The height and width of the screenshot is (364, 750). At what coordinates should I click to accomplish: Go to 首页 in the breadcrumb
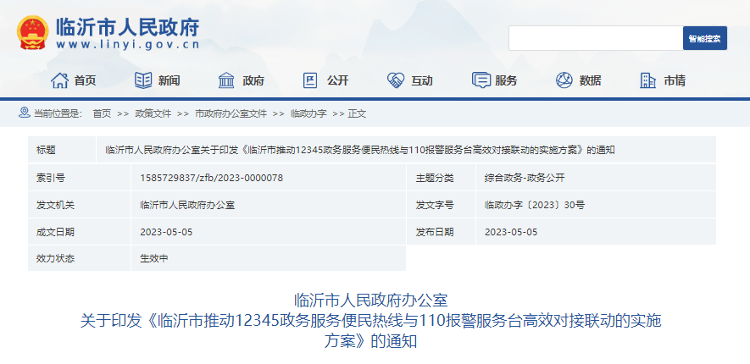coord(102,114)
